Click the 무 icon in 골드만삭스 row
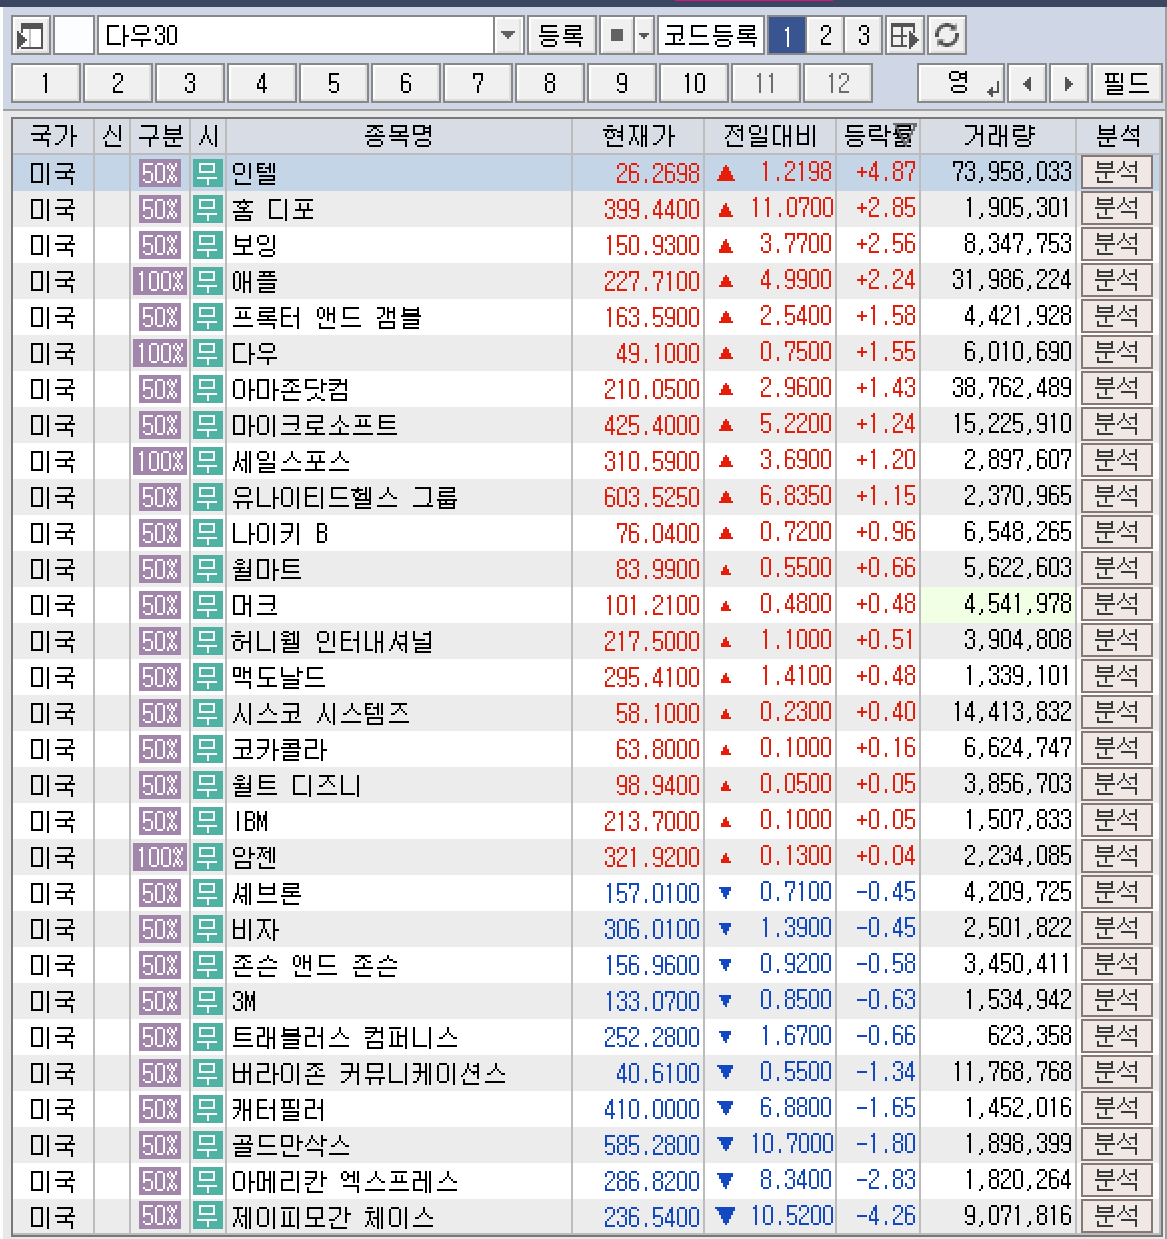 207,1145
